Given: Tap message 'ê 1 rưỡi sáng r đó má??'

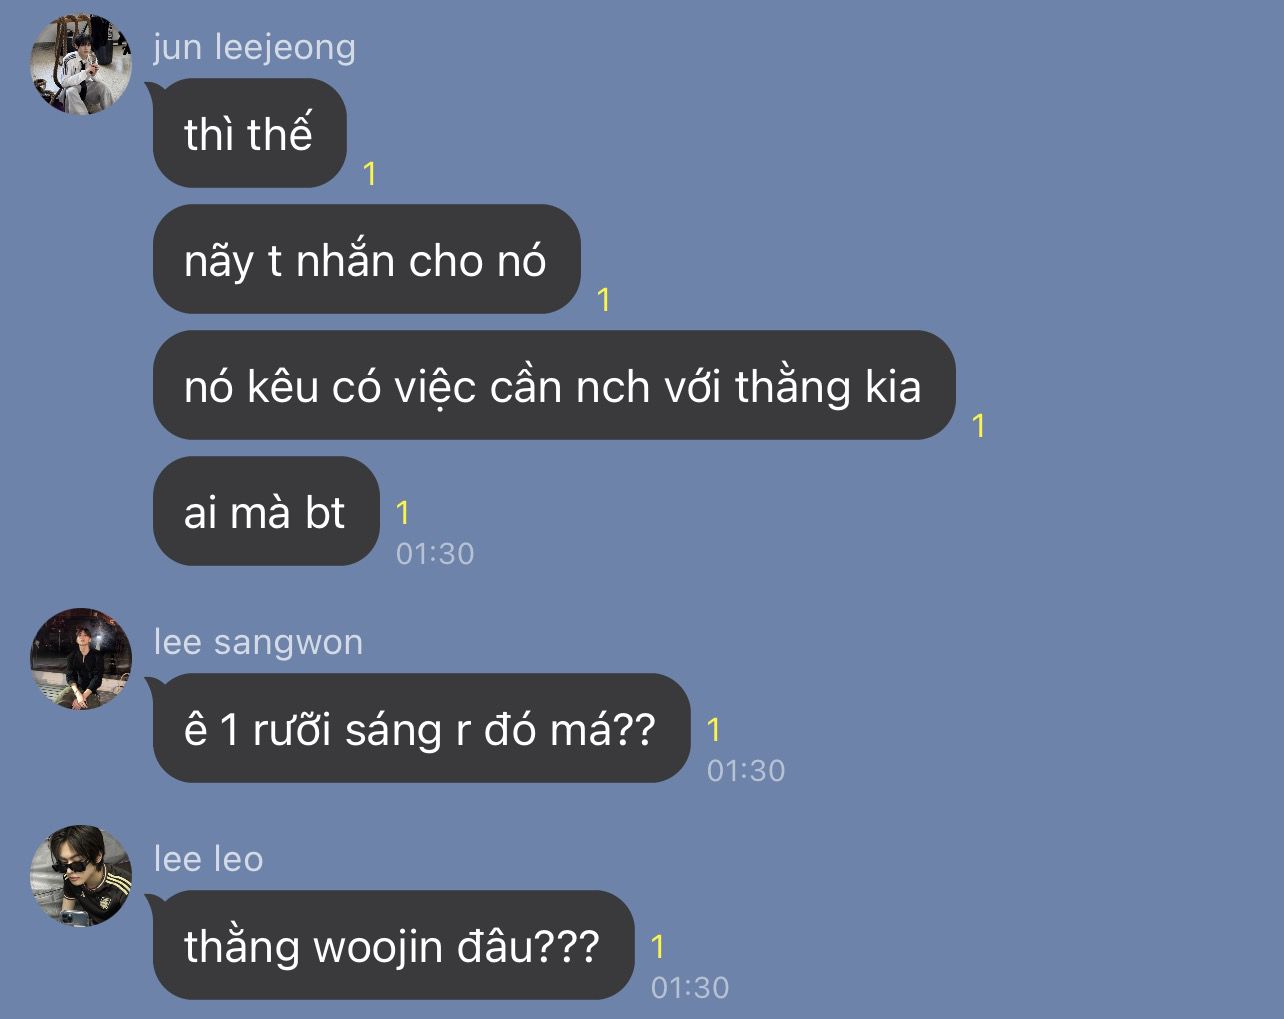Looking at the screenshot, I should (421, 728).
